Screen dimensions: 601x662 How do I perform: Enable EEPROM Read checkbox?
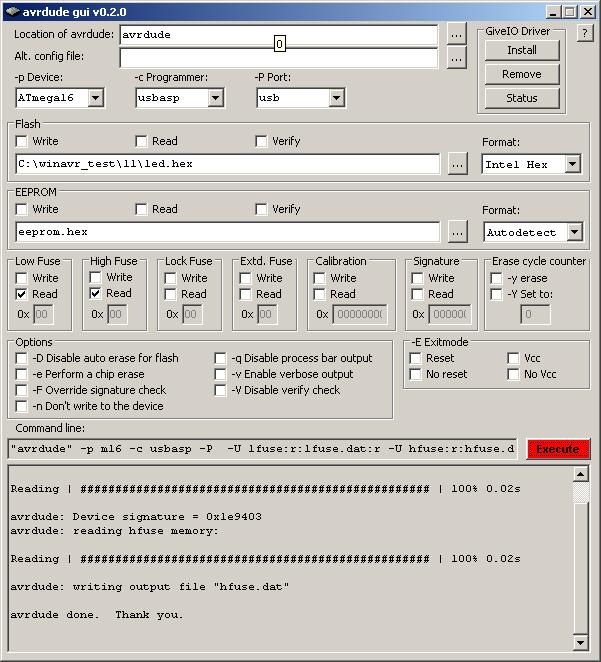coord(141,209)
